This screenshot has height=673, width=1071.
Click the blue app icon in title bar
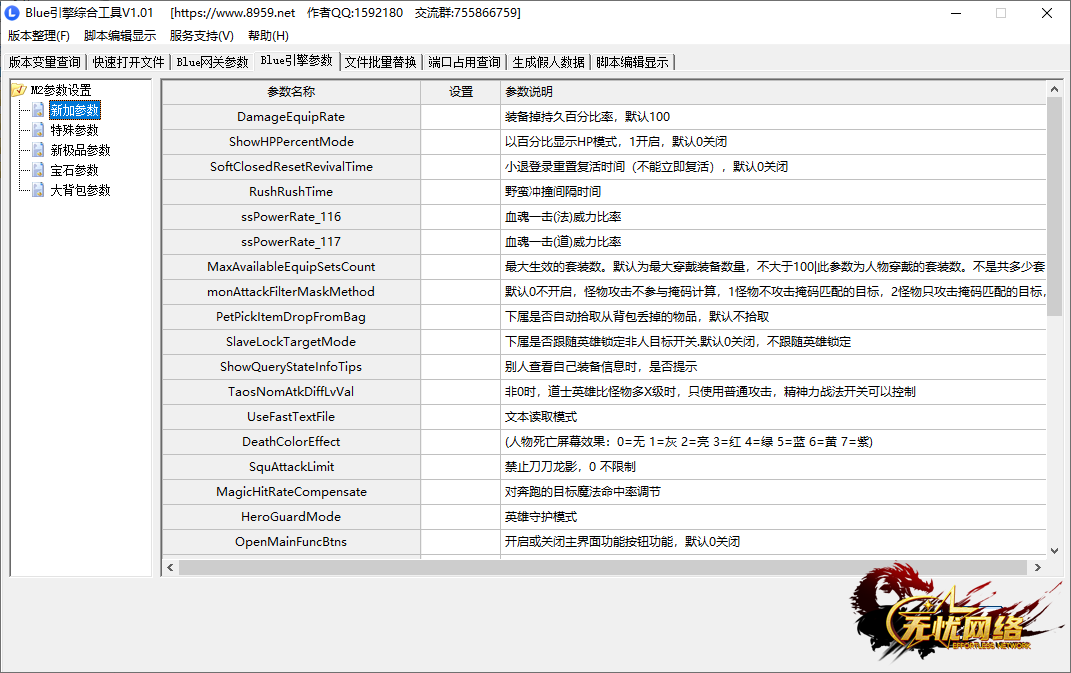click(x=13, y=13)
